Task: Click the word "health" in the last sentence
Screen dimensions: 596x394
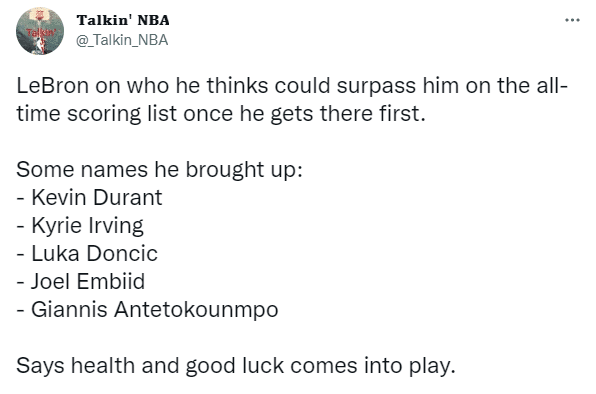Action: click(x=103, y=366)
